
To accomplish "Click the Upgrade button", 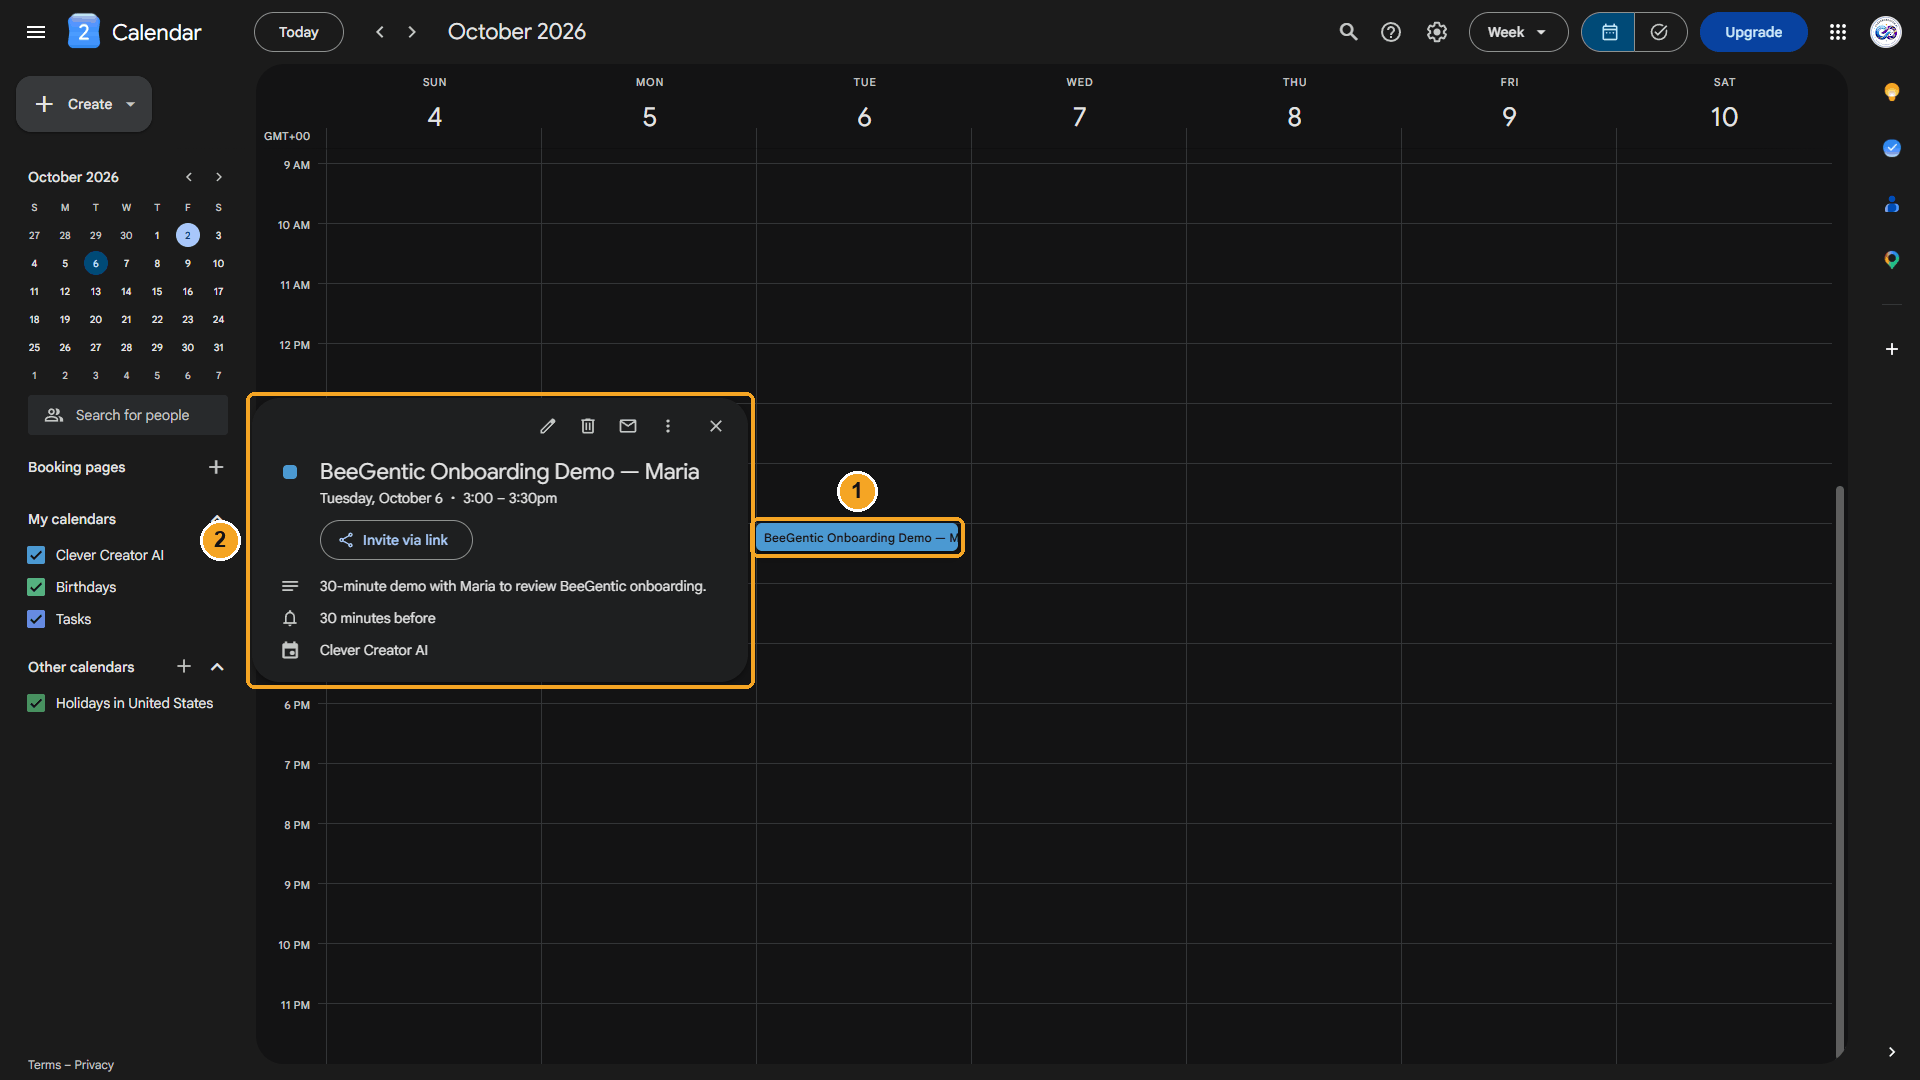I will tap(1753, 32).
